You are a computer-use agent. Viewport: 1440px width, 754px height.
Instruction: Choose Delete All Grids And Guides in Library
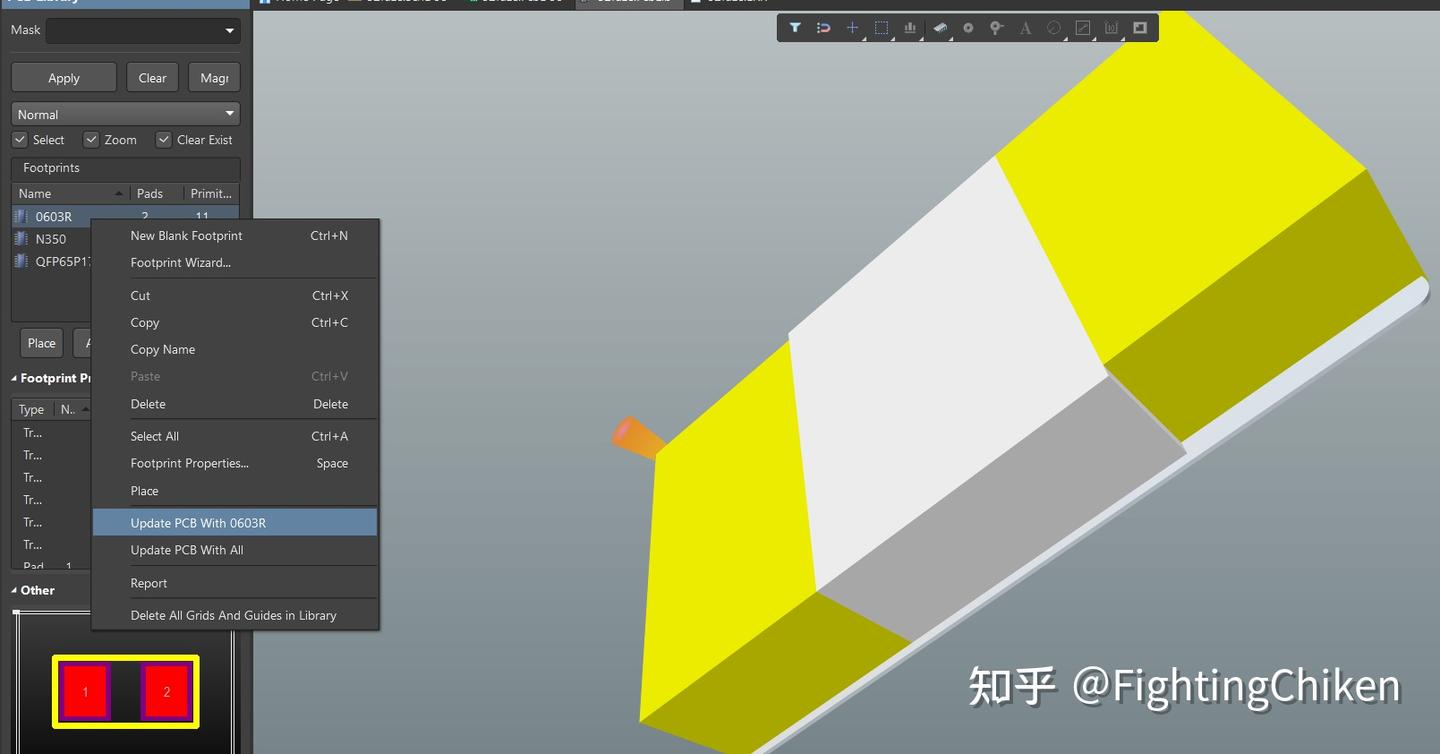coord(233,616)
